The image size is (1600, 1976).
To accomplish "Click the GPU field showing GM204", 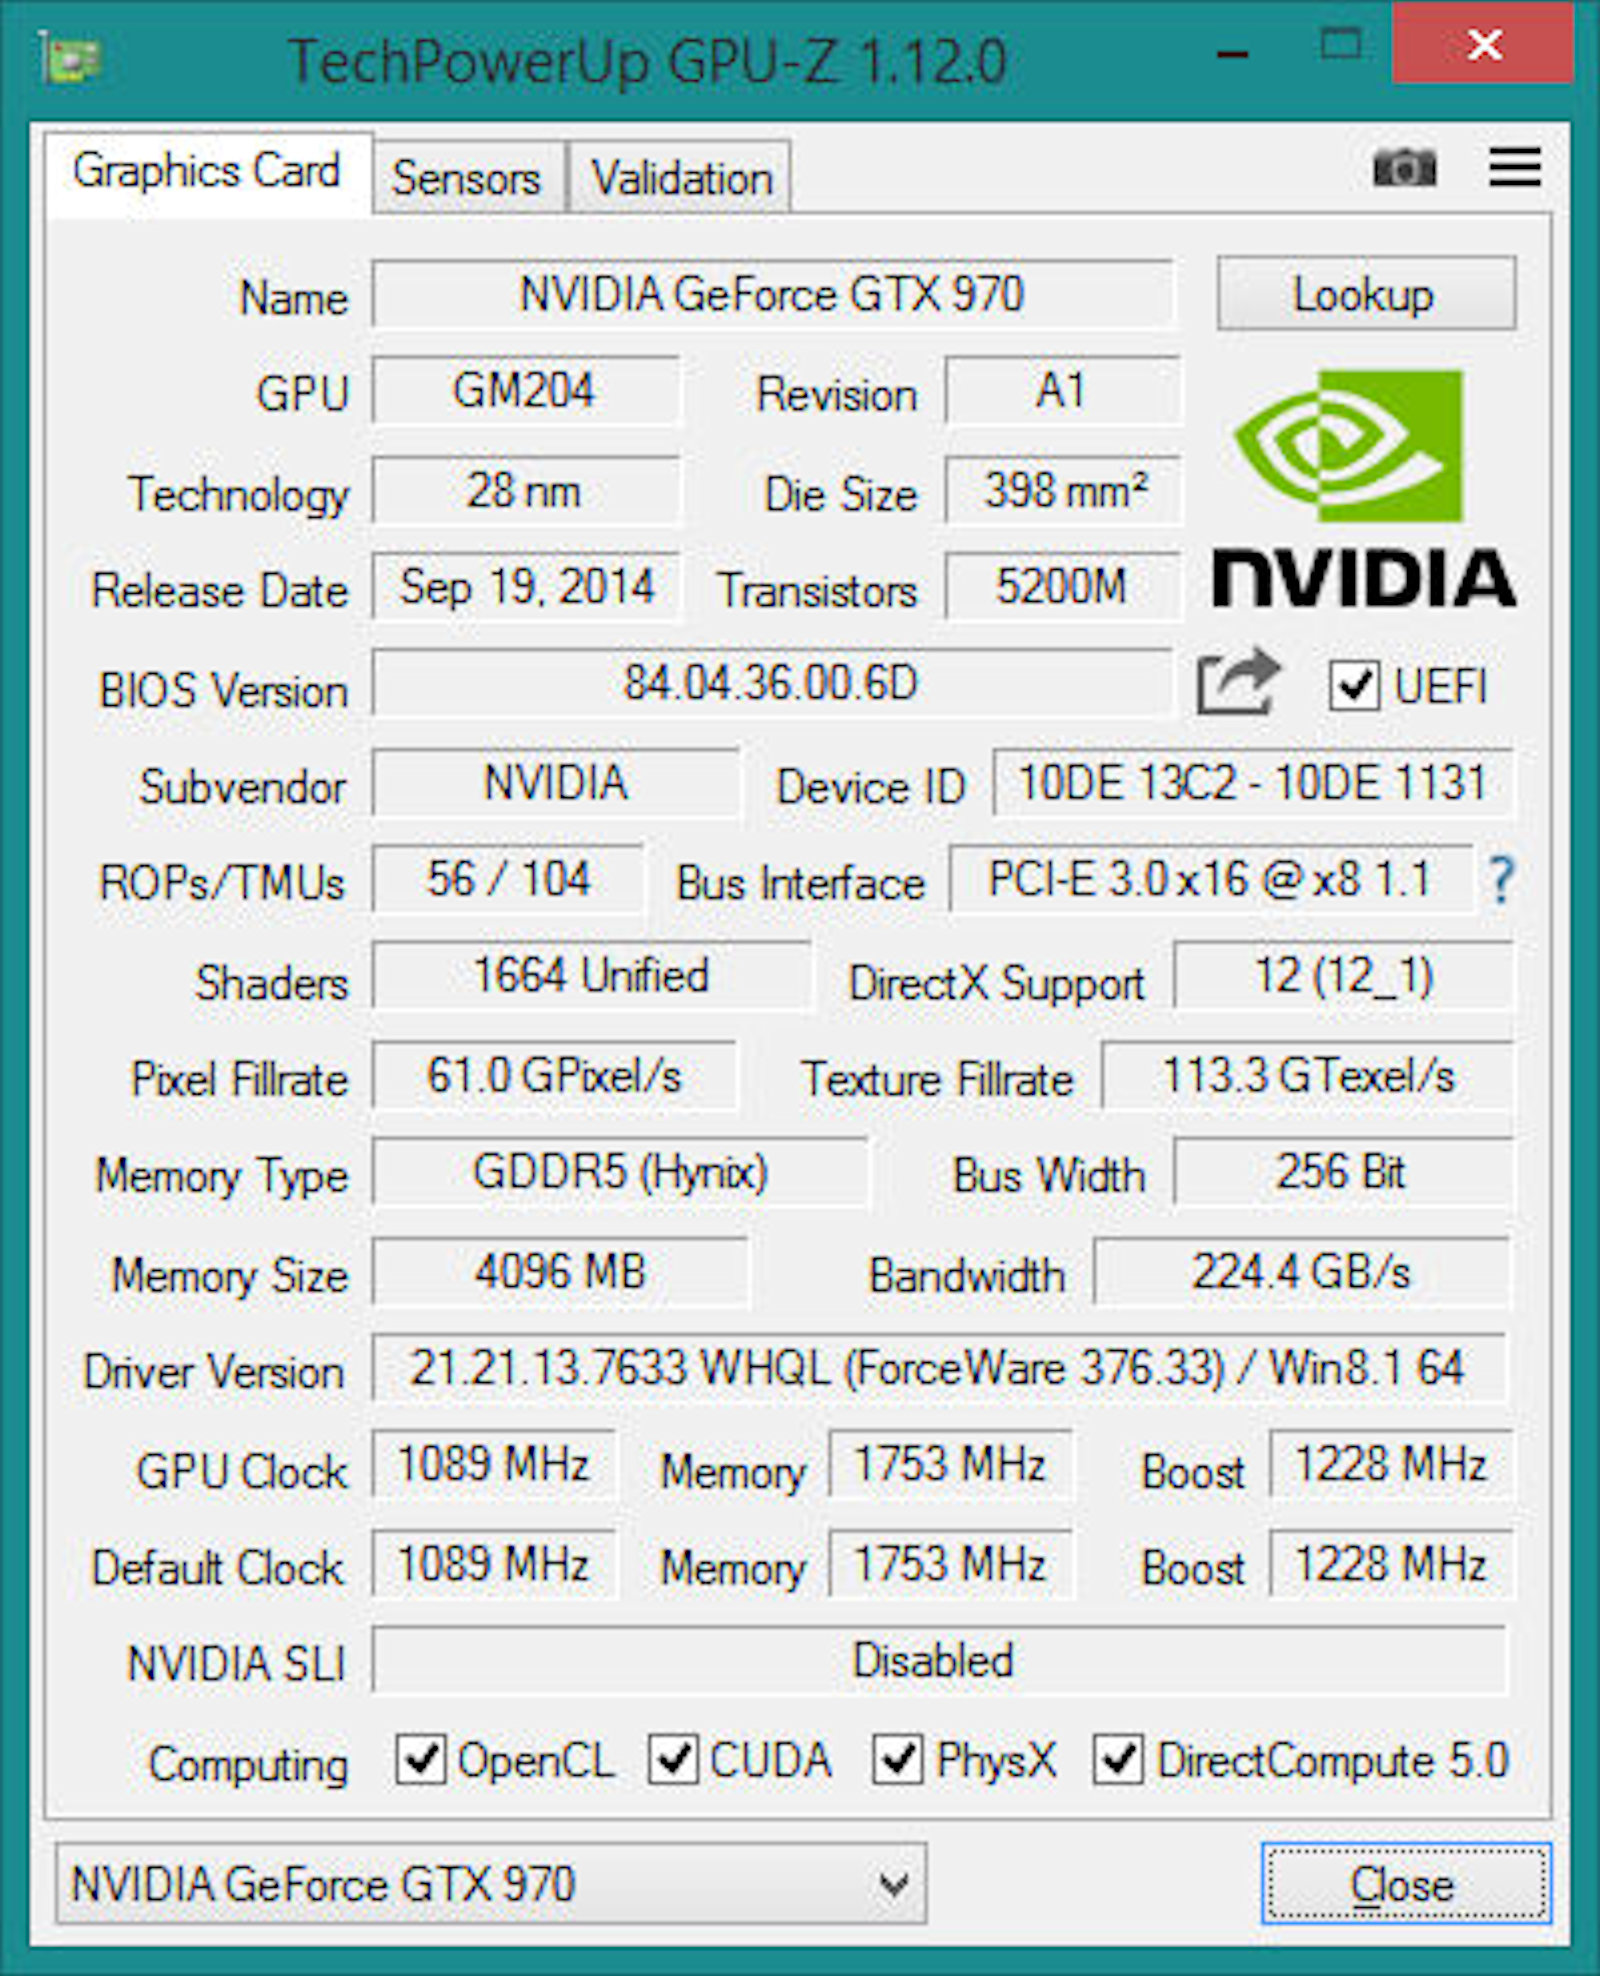I will 525,390.
